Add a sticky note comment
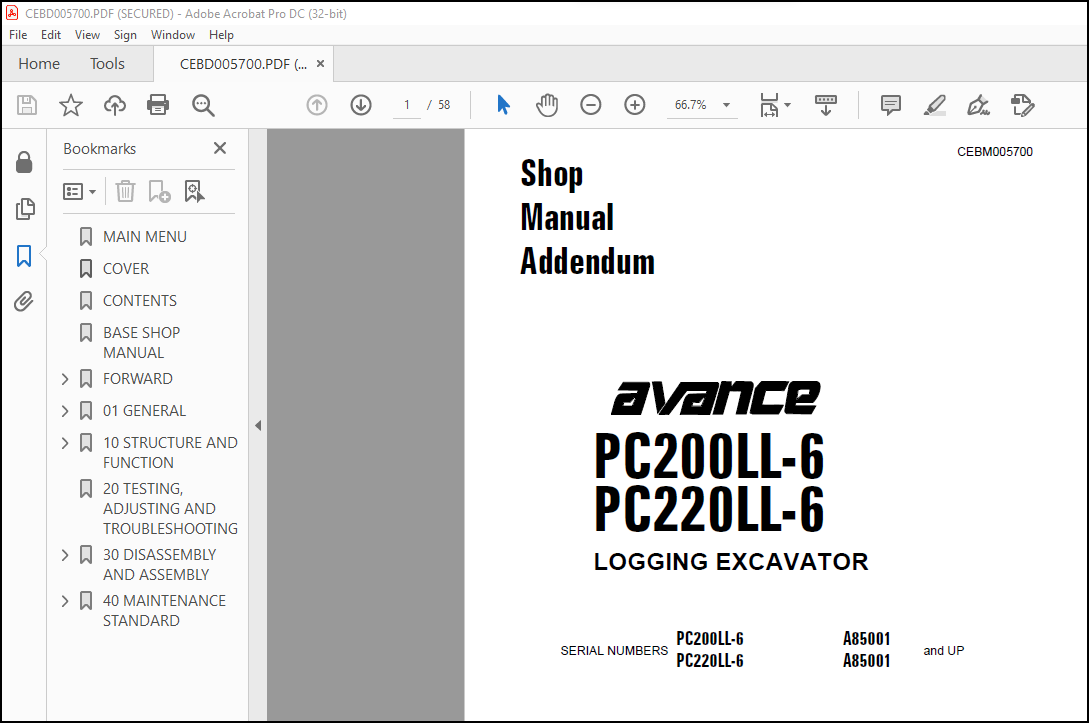Screen dimensions: 1089x723 (890, 105)
